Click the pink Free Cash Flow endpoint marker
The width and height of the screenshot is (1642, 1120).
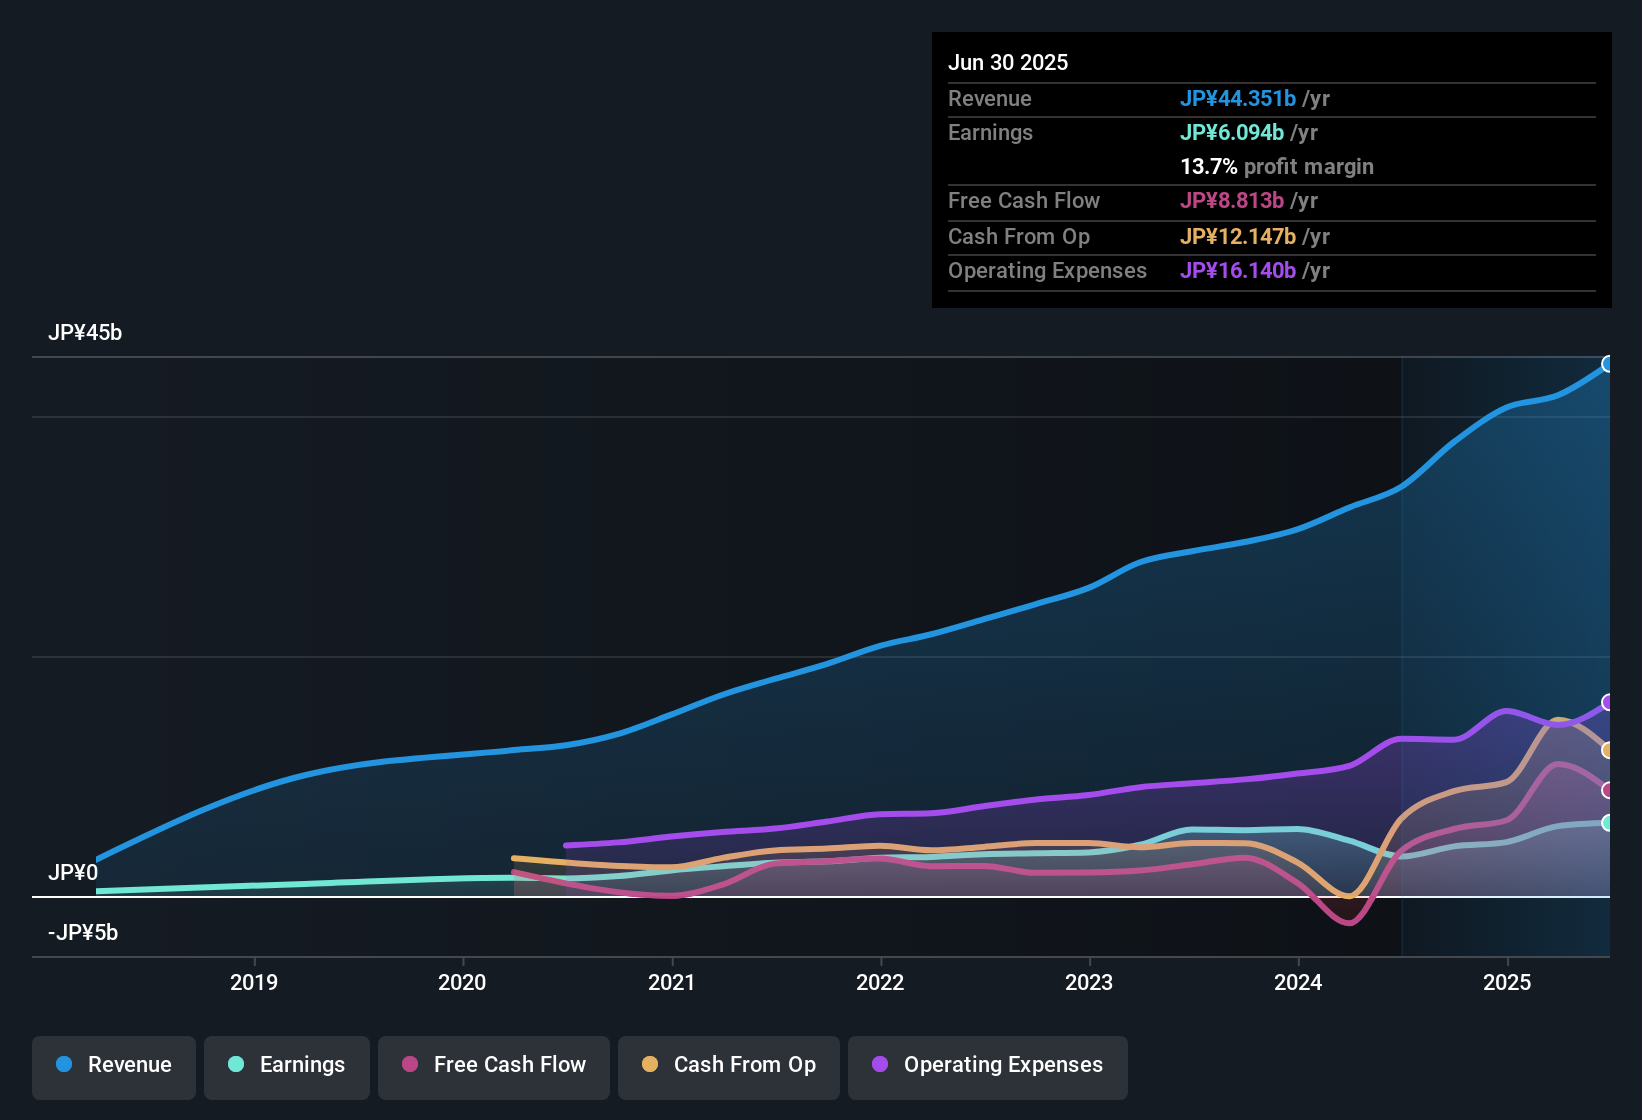coord(1606,790)
